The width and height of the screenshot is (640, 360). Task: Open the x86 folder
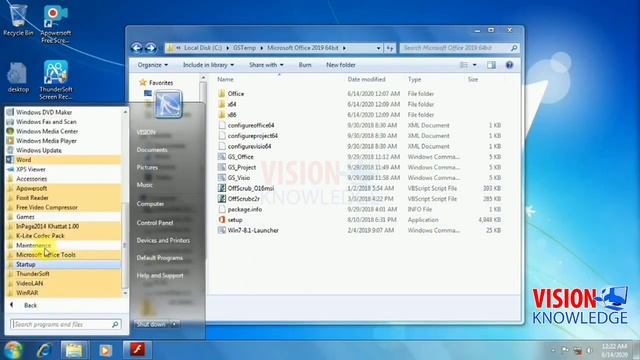pyautogui.click(x=227, y=115)
